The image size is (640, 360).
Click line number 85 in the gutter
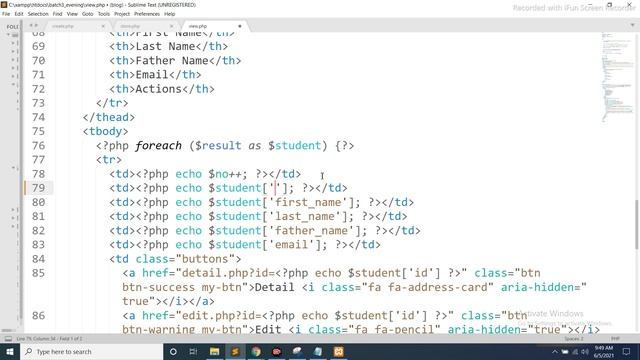coord(38,273)
